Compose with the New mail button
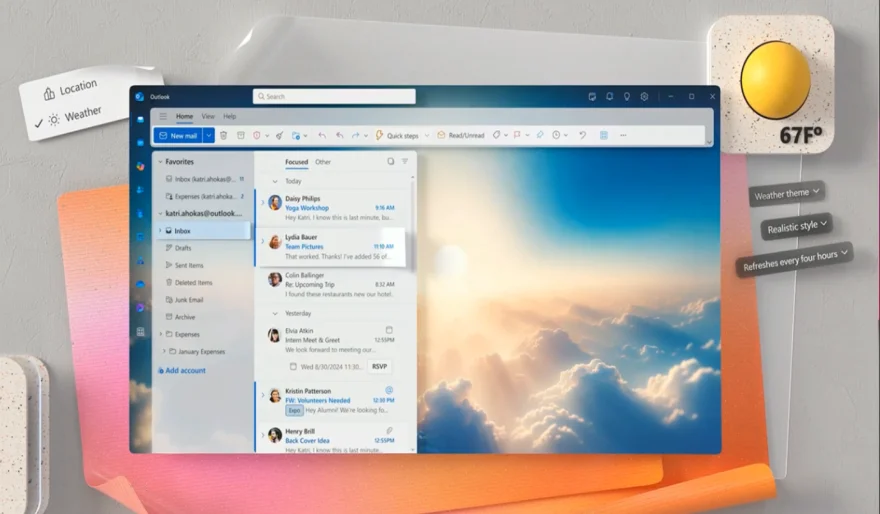880x514 pixels. (178, 135)
